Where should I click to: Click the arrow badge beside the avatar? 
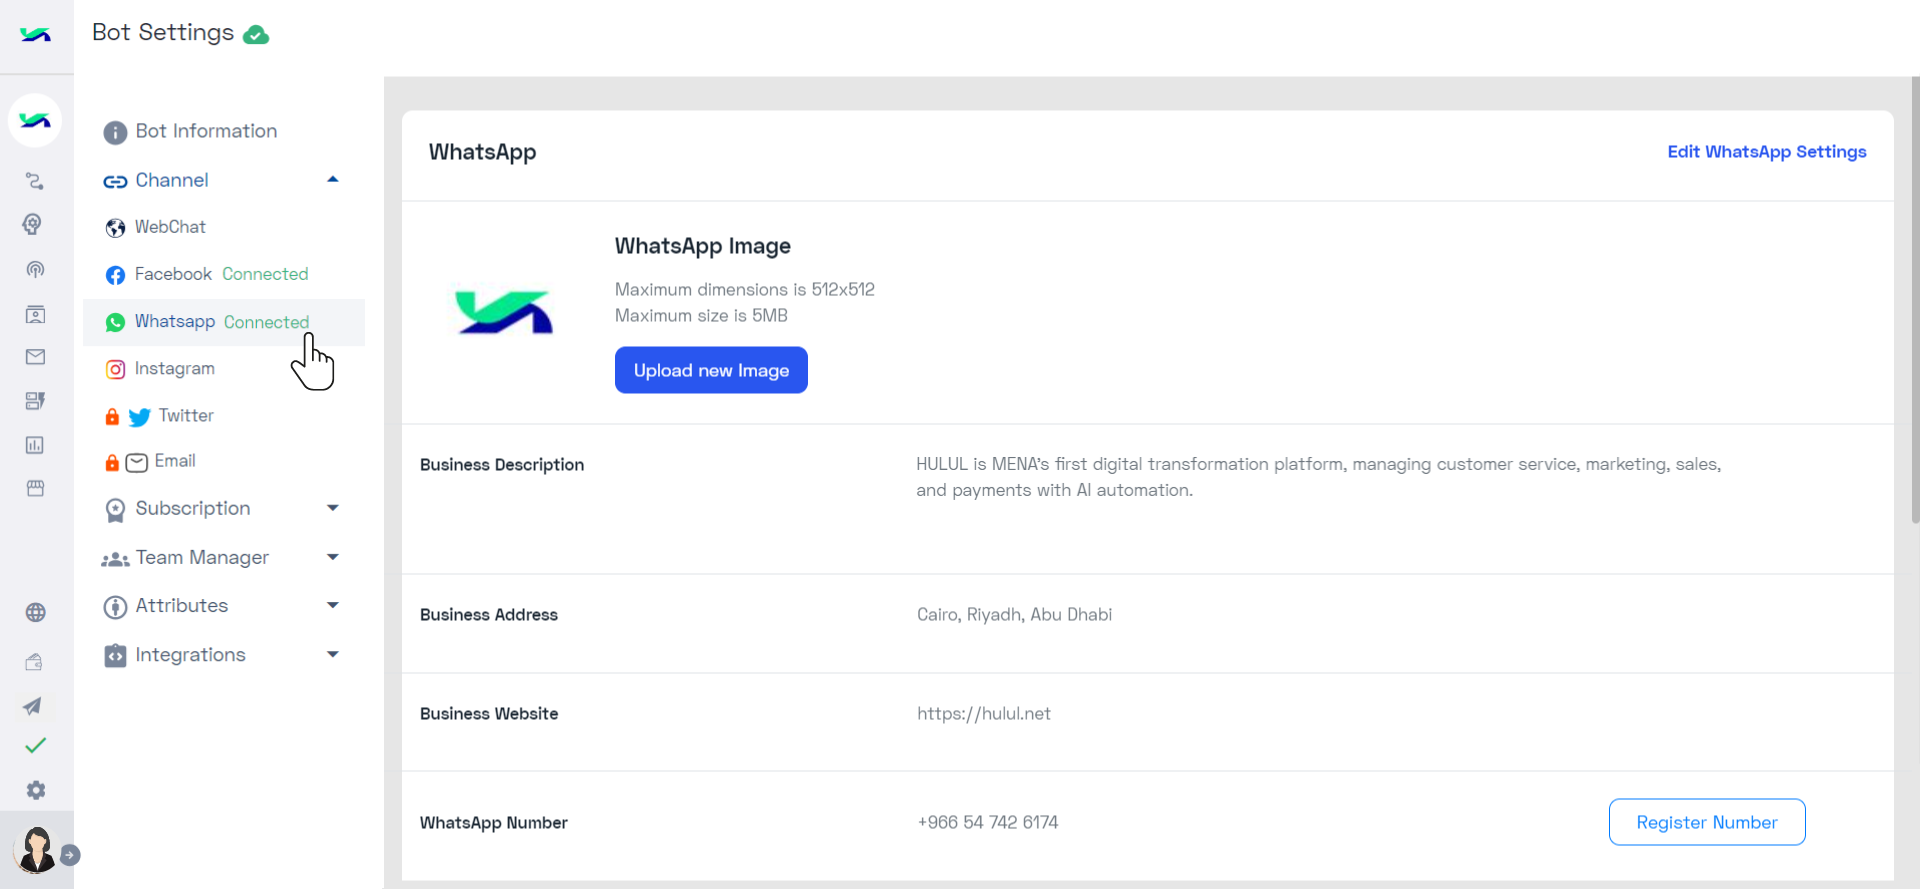[x=70, y=855]
